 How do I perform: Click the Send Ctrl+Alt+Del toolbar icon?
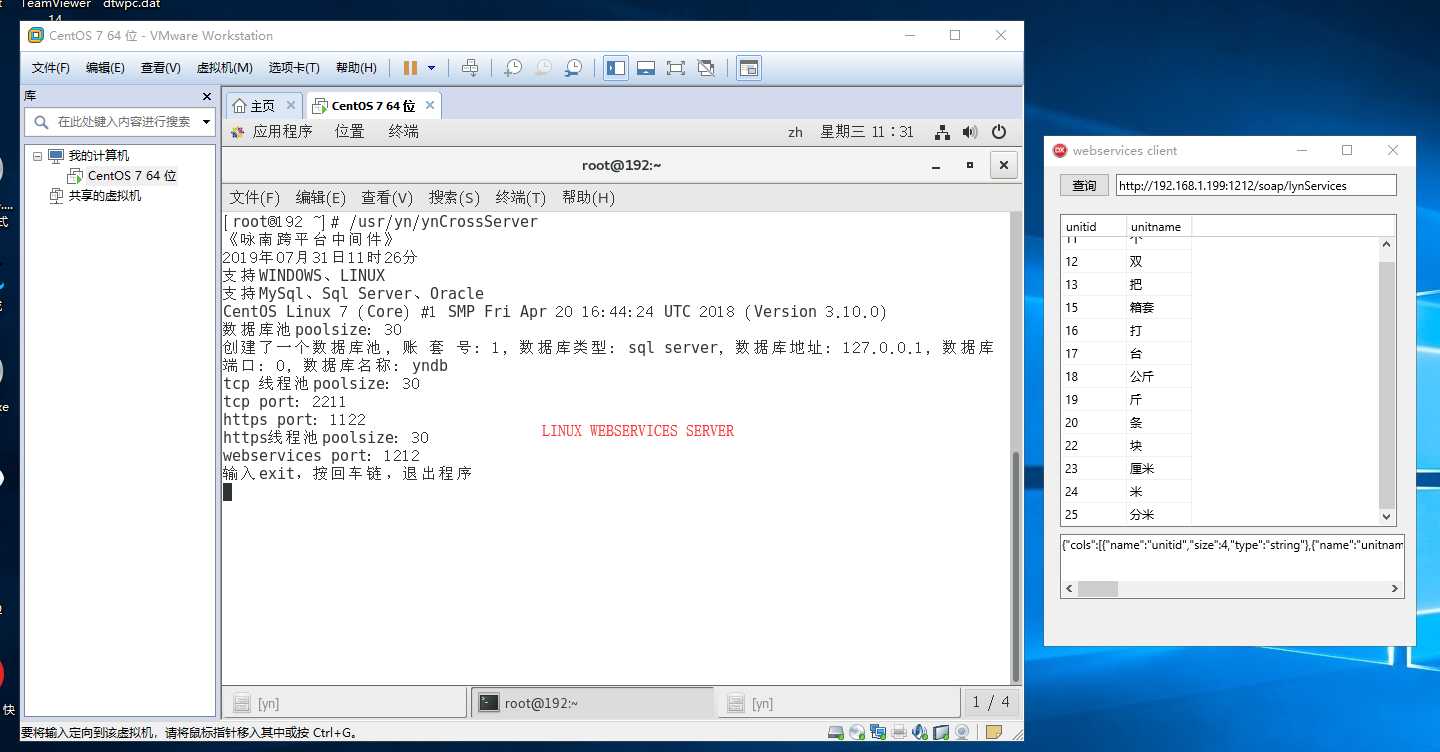(x=470, y=68)
